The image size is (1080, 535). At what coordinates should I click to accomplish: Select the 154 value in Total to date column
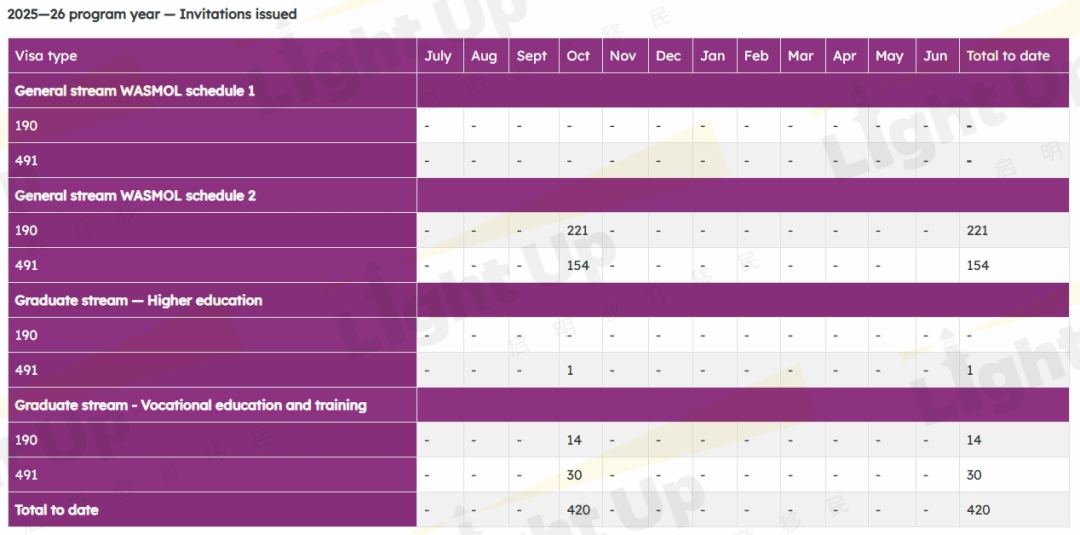pos(978,266)
